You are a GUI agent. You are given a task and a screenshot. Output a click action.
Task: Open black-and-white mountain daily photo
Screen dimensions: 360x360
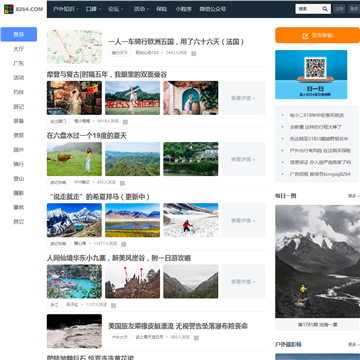point(317,261)
